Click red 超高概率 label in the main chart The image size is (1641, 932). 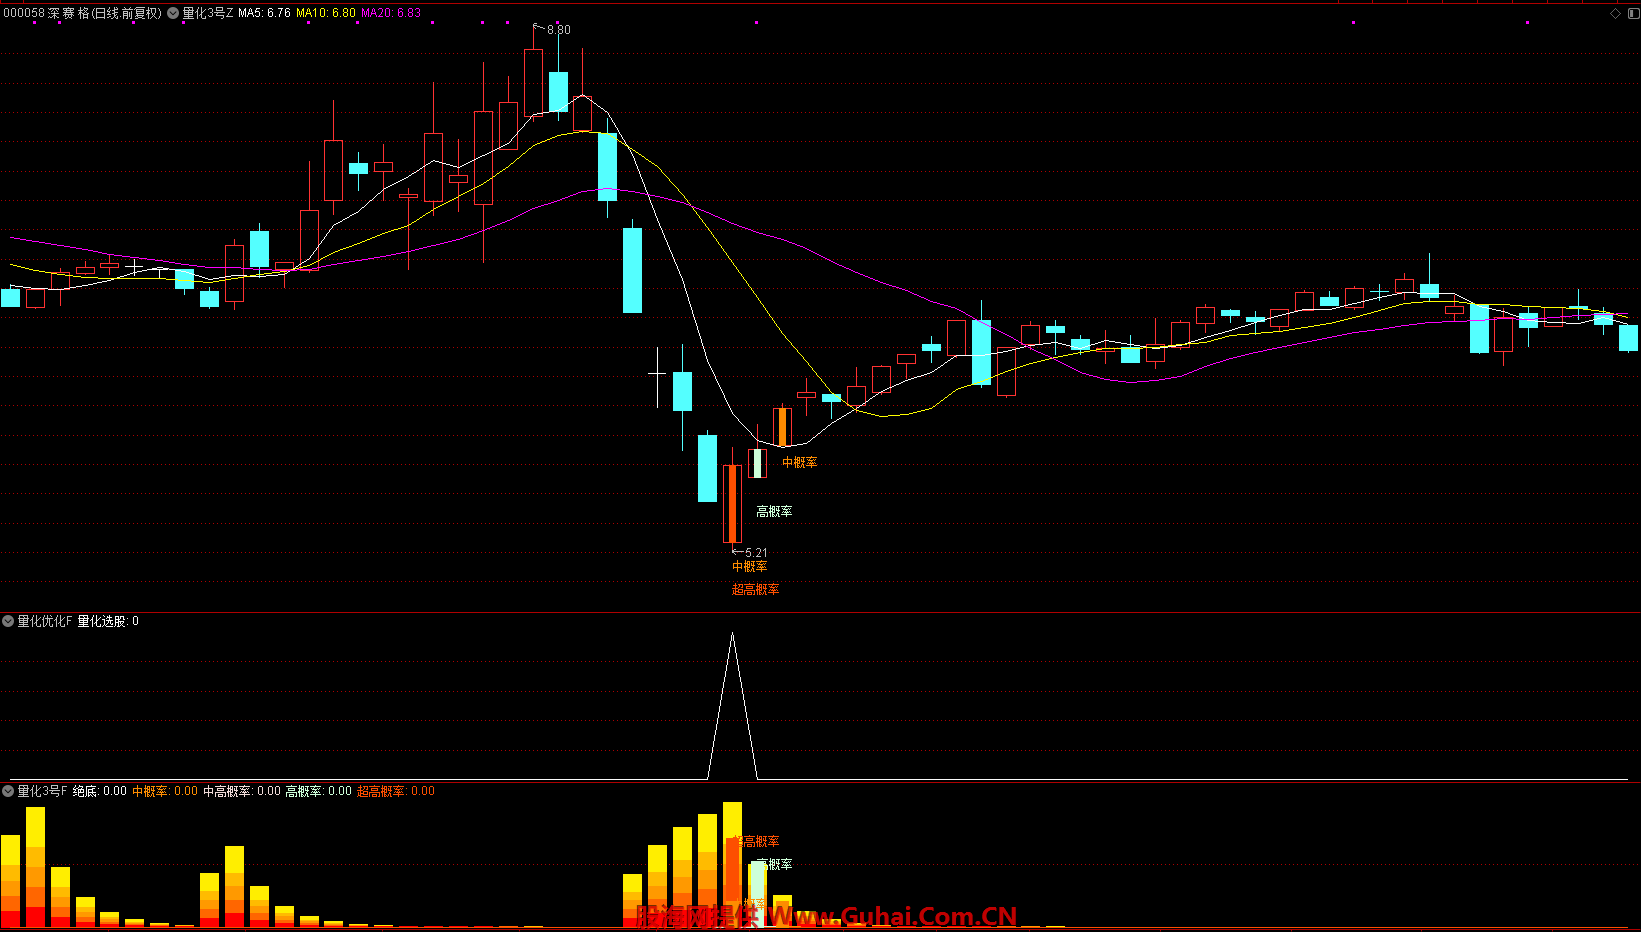pyautogui.click(x=756, y=589)
